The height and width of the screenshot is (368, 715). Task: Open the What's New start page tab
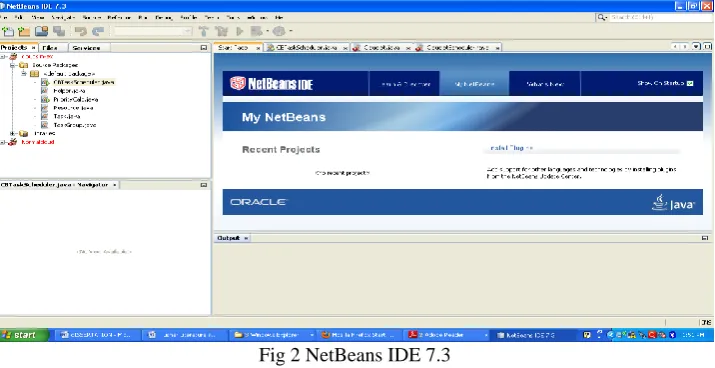[x=545, y=84]
